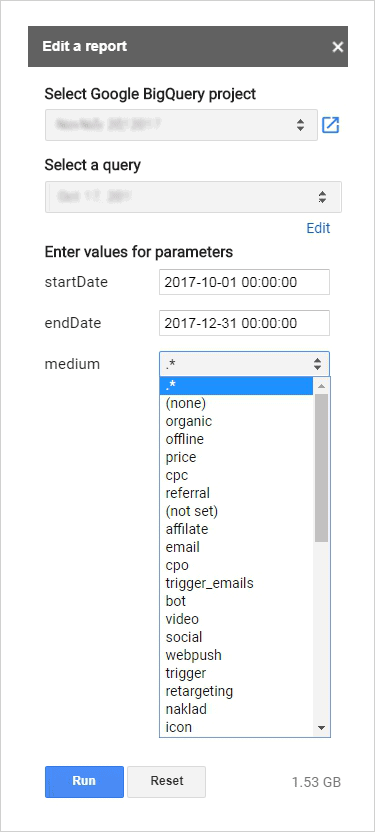Collapse the medium parameter dropdown
The height and width of the screenshot is (832, 375).
(x=245, y=364)
